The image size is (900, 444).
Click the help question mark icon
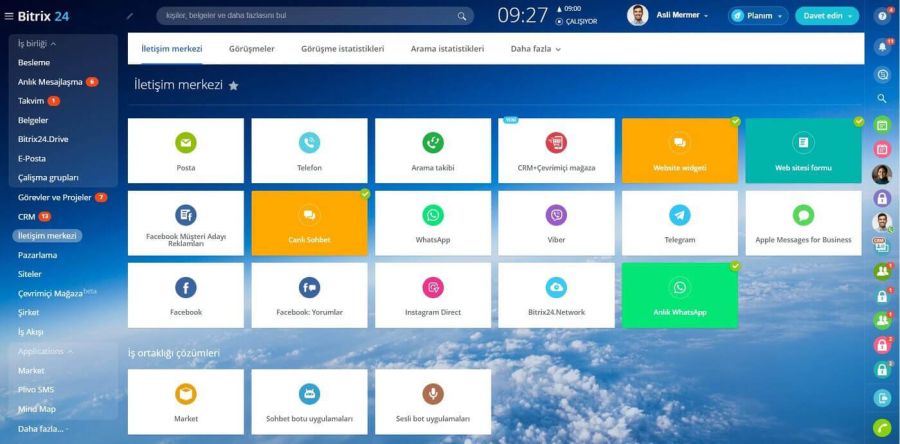[882, 15]
